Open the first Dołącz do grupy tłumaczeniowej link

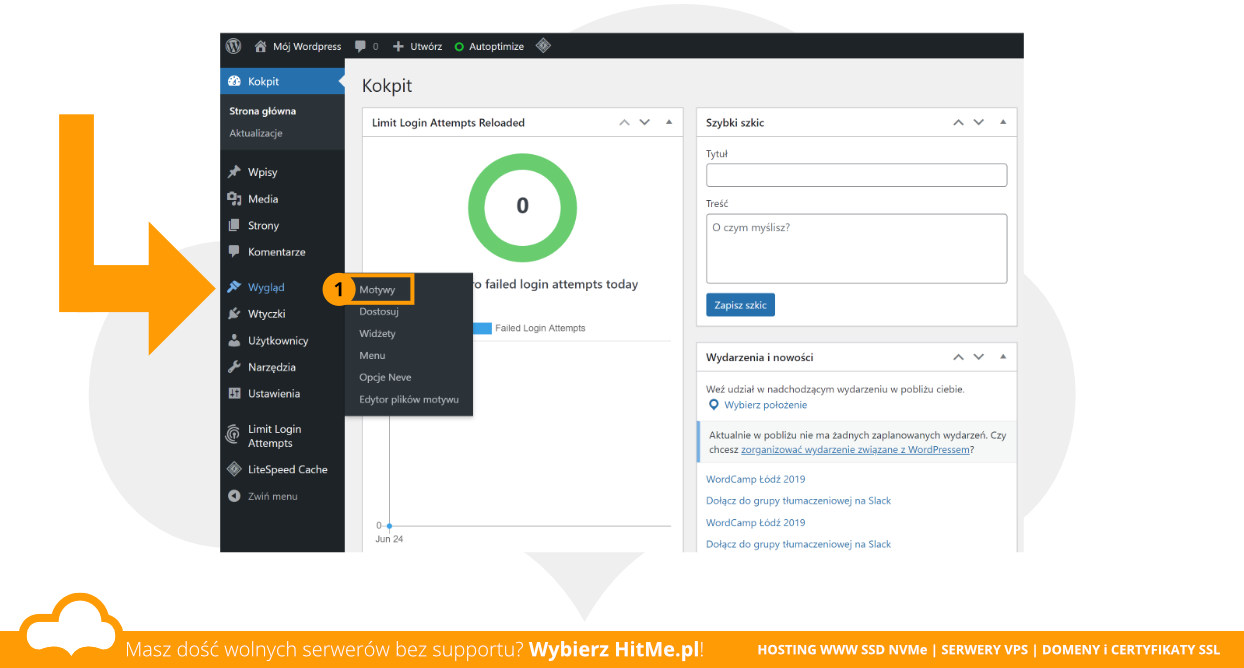tap(798, 501)
